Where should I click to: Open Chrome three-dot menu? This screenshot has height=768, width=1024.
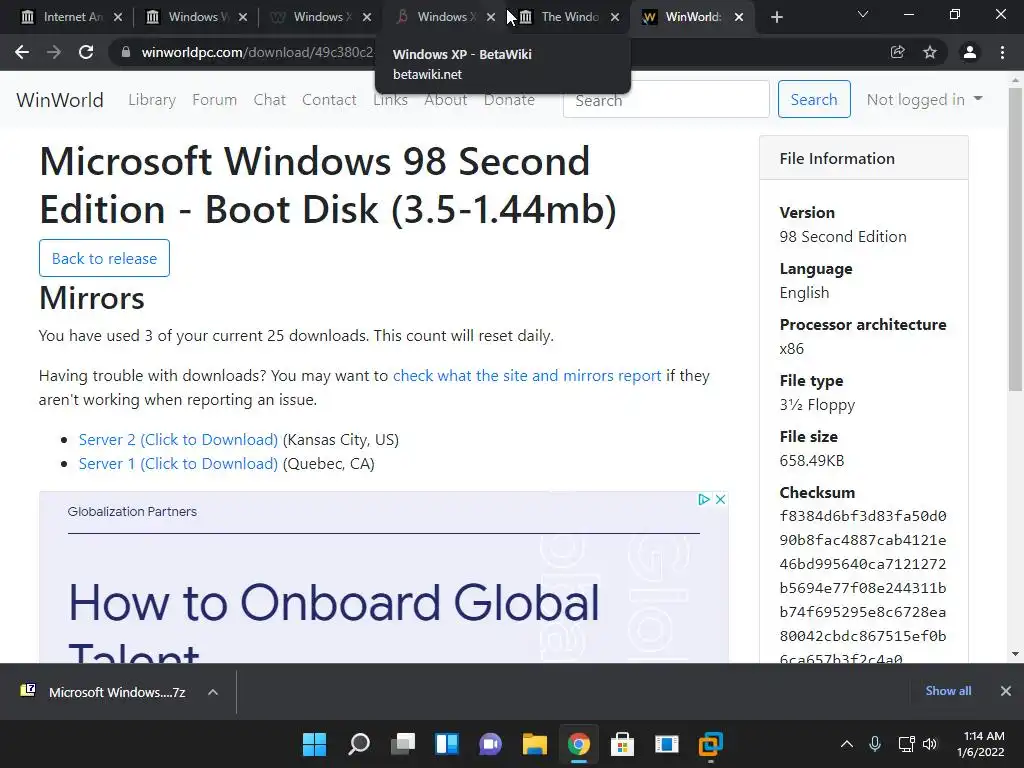pos(1002,52)
